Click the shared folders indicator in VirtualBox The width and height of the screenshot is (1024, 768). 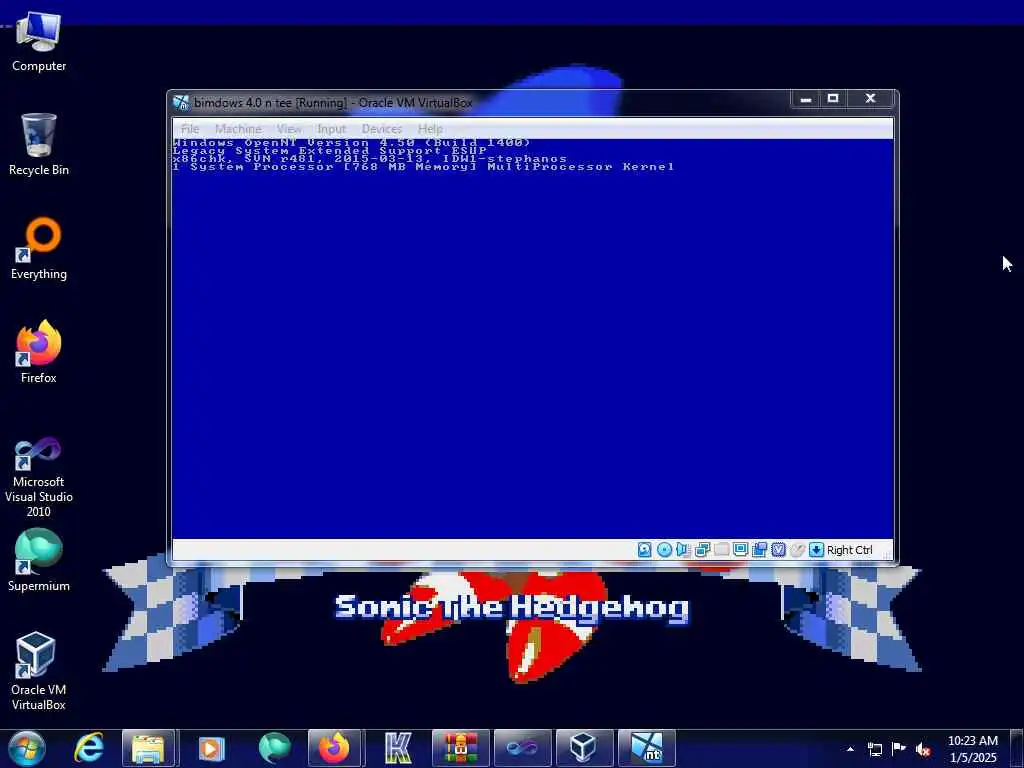(759, 550)
